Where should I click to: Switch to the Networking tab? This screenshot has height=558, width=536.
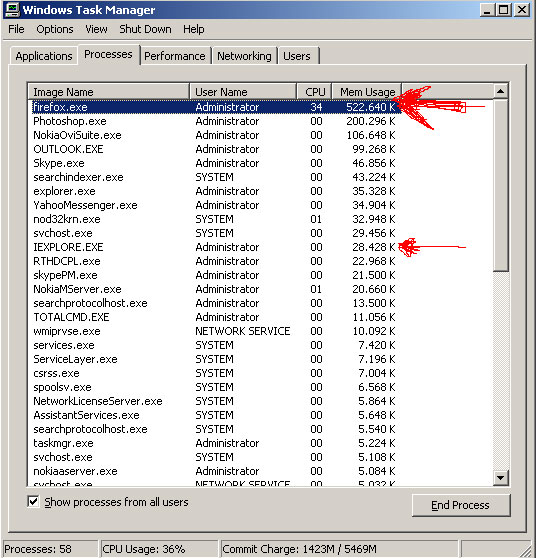click(x=244, y=56)
